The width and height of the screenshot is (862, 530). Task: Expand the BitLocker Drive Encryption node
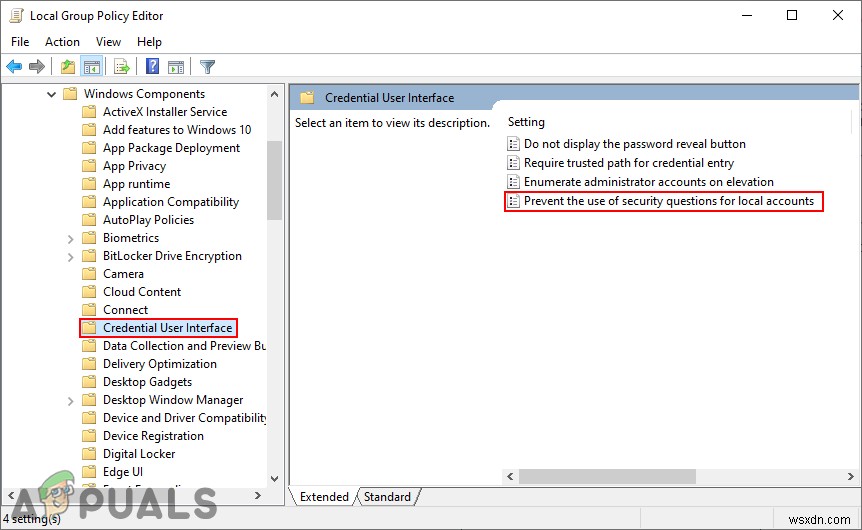coord(70,257)
